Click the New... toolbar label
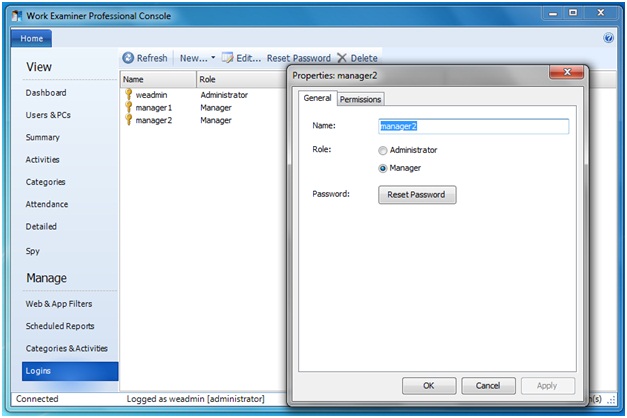The height and width of the screenshot is (418, 627). [194, 58]
